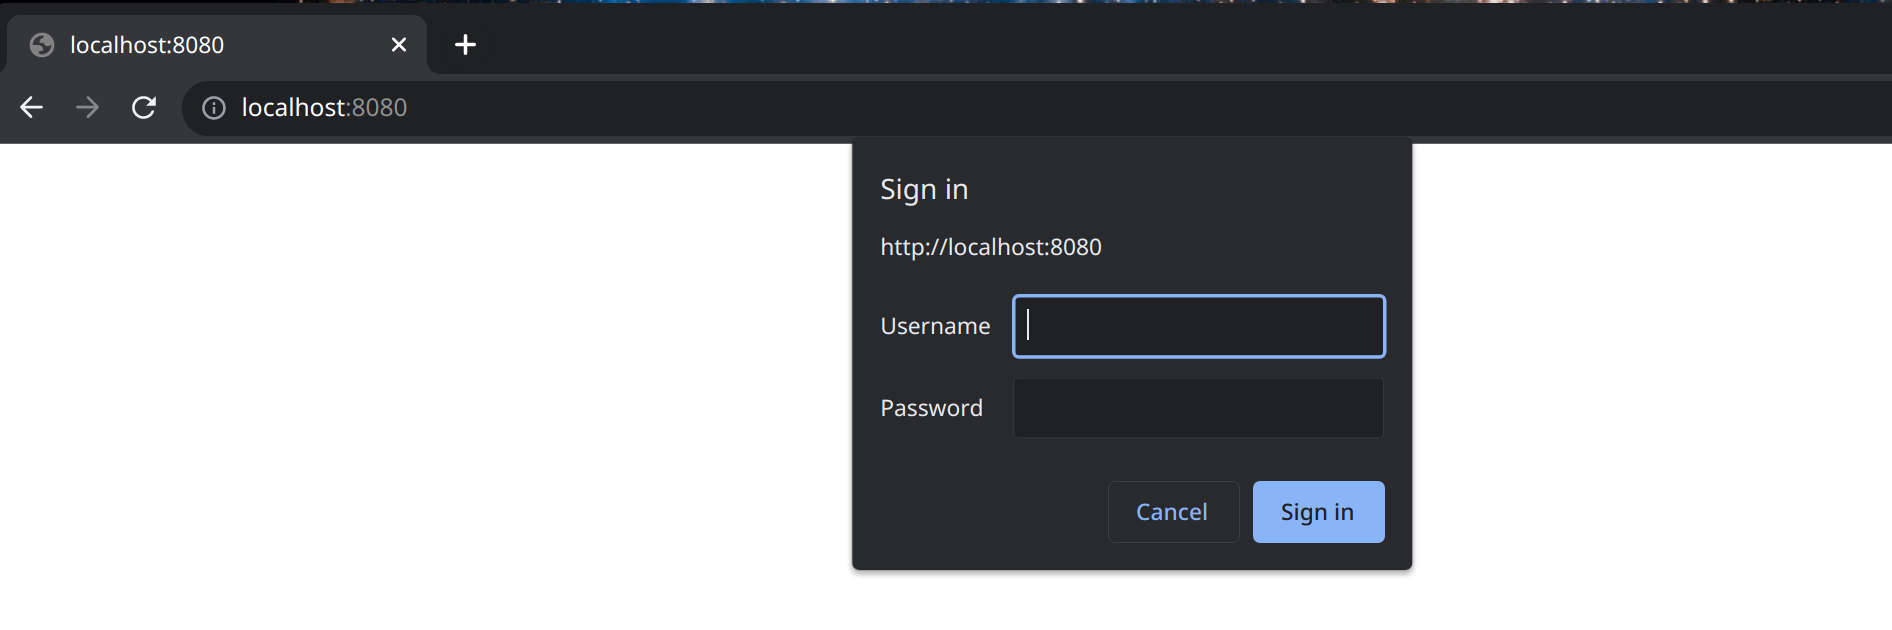
Task: Click the blank white page area
Action: click(400, 400)
